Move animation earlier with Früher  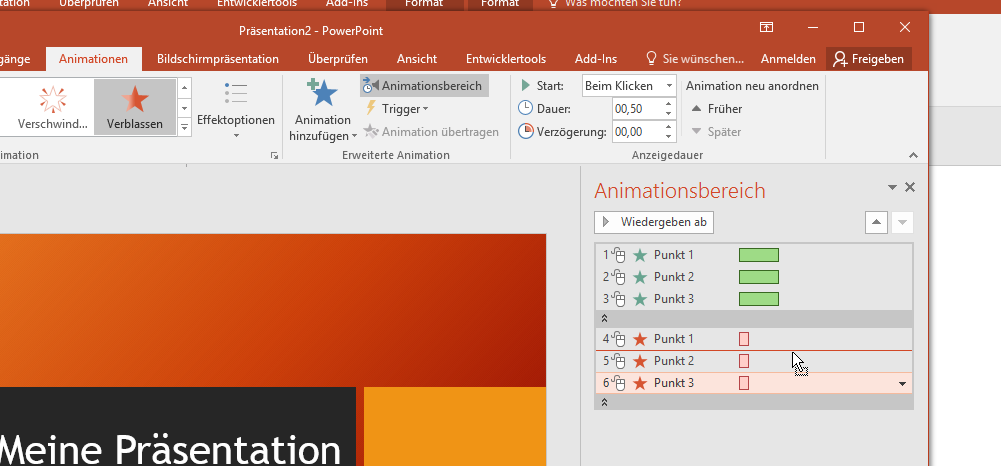[717, 109]
